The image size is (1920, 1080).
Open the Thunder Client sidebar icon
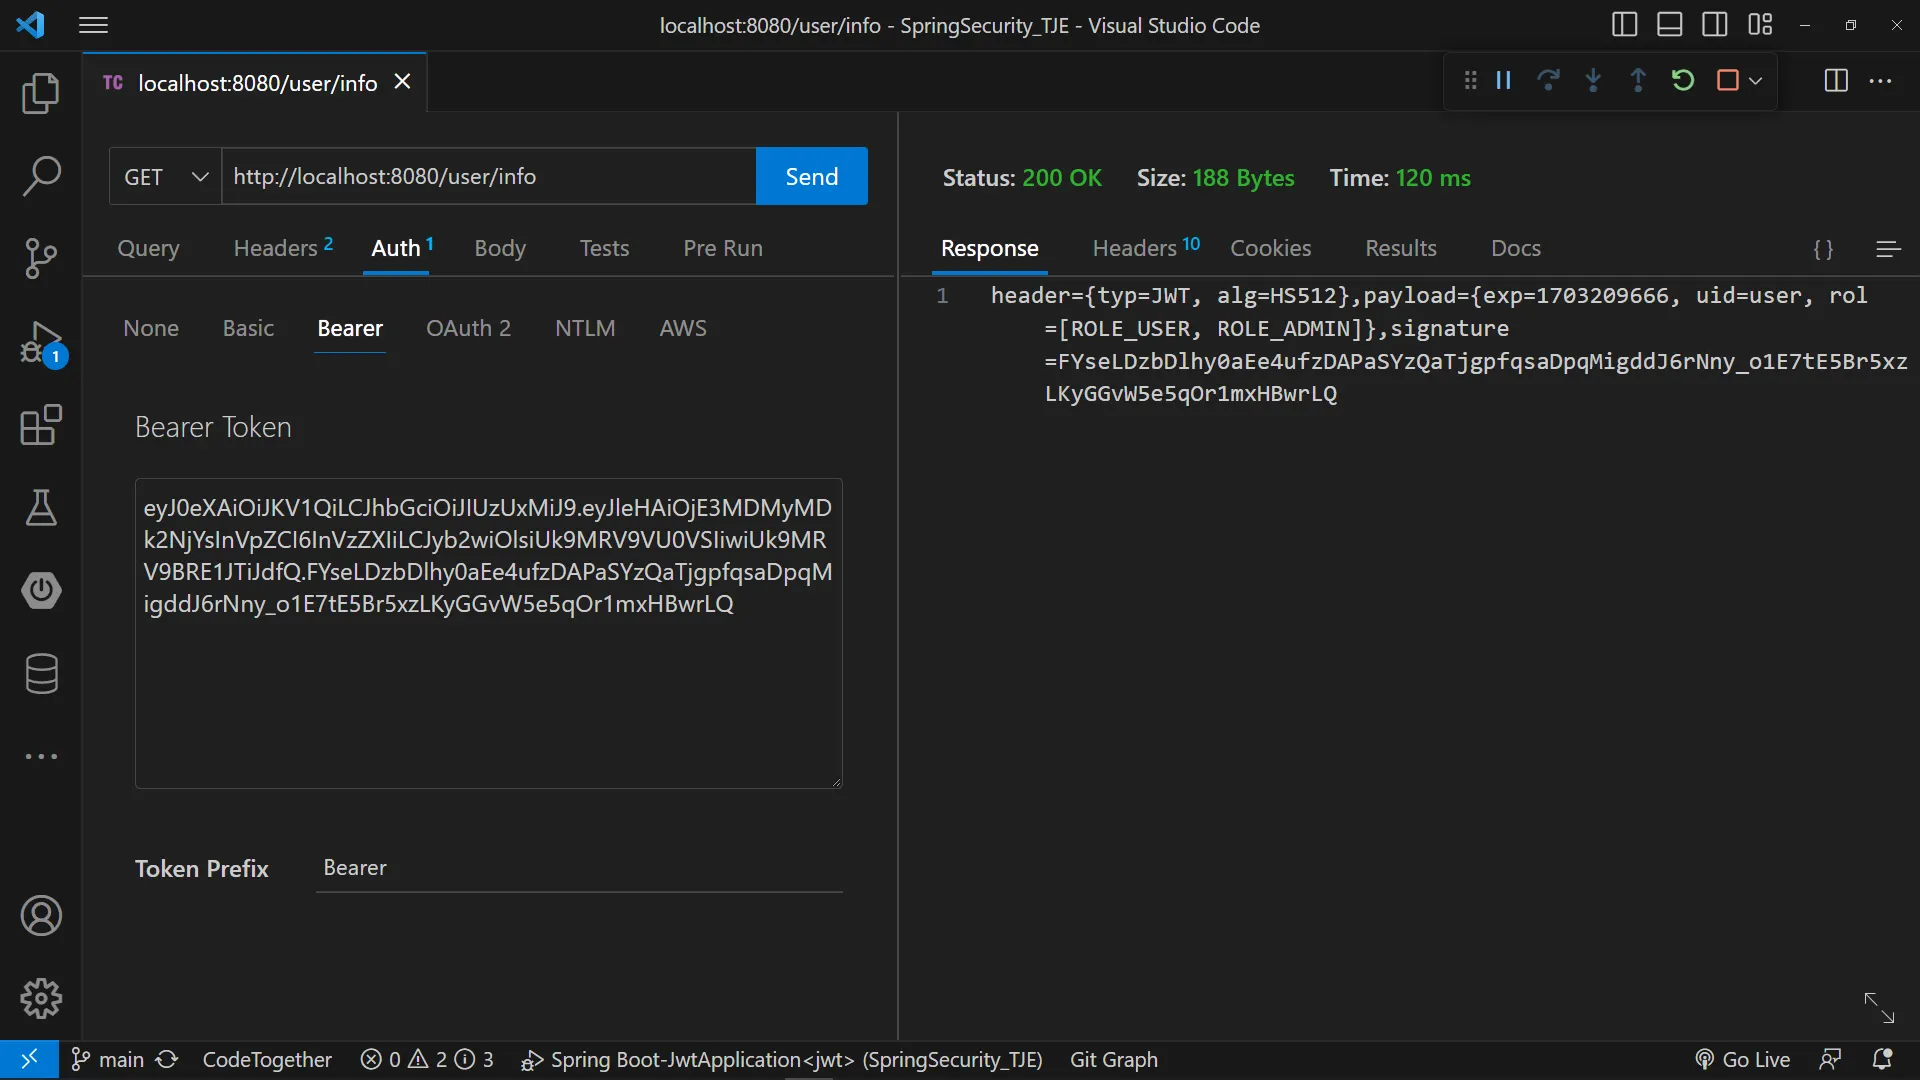(x=41, y=591)
